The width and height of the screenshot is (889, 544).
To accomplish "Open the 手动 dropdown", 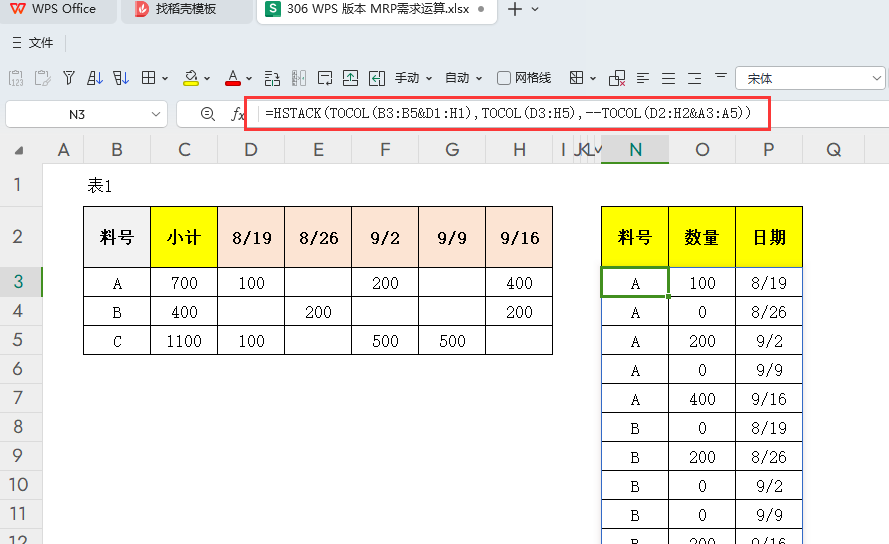I will (414, 78).
